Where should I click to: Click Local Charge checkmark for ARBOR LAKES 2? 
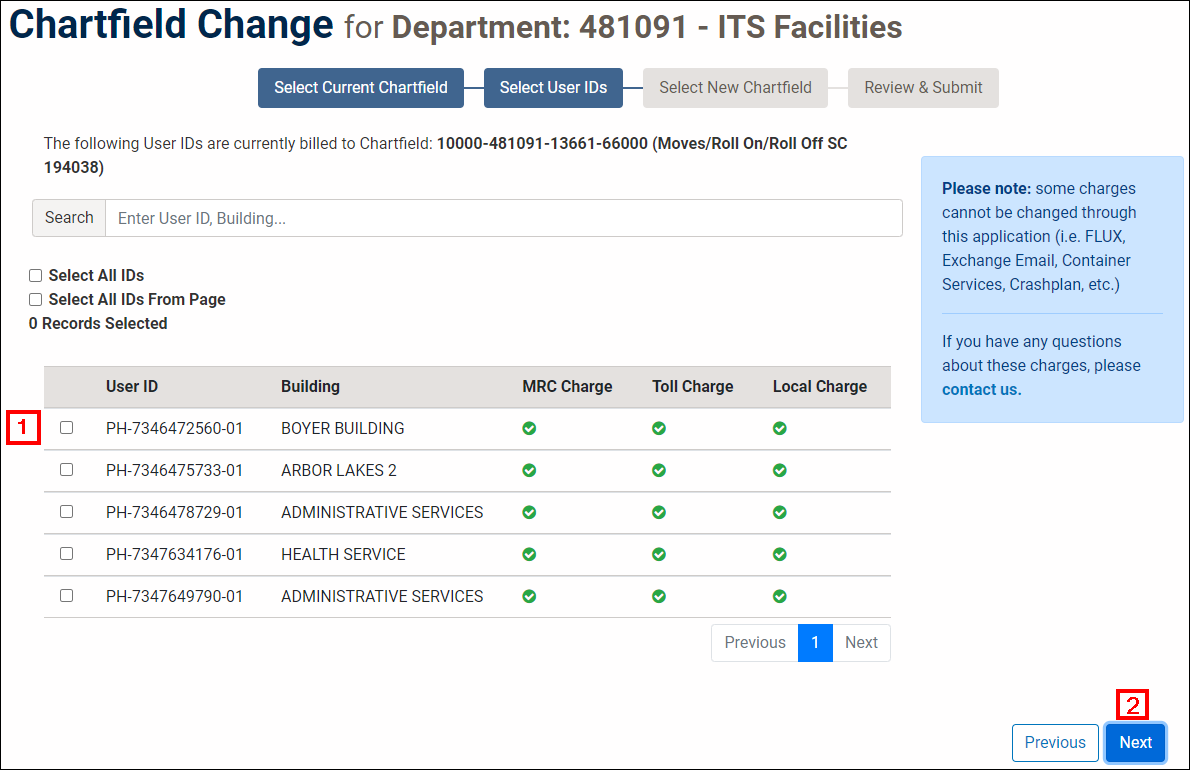pyautogui.click(x=779, y=470)
